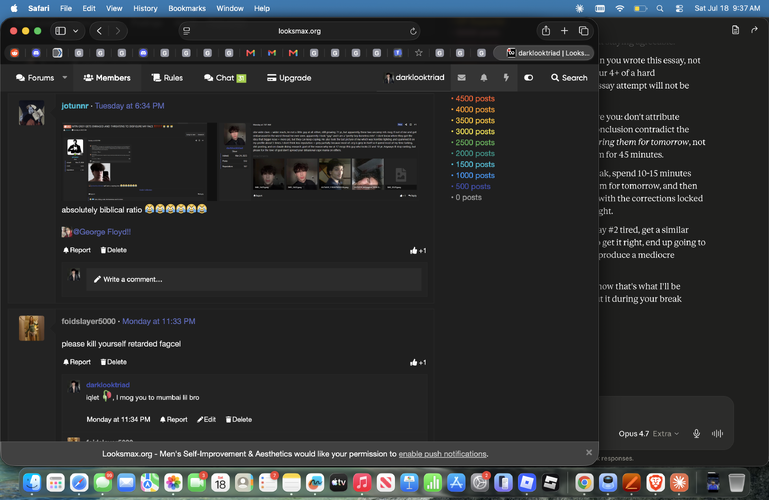This screenshot has width=769, height=500.
Task: Expand the sidebar dropdown chevron
Action: pyautogui.click(x=76, y=31)
